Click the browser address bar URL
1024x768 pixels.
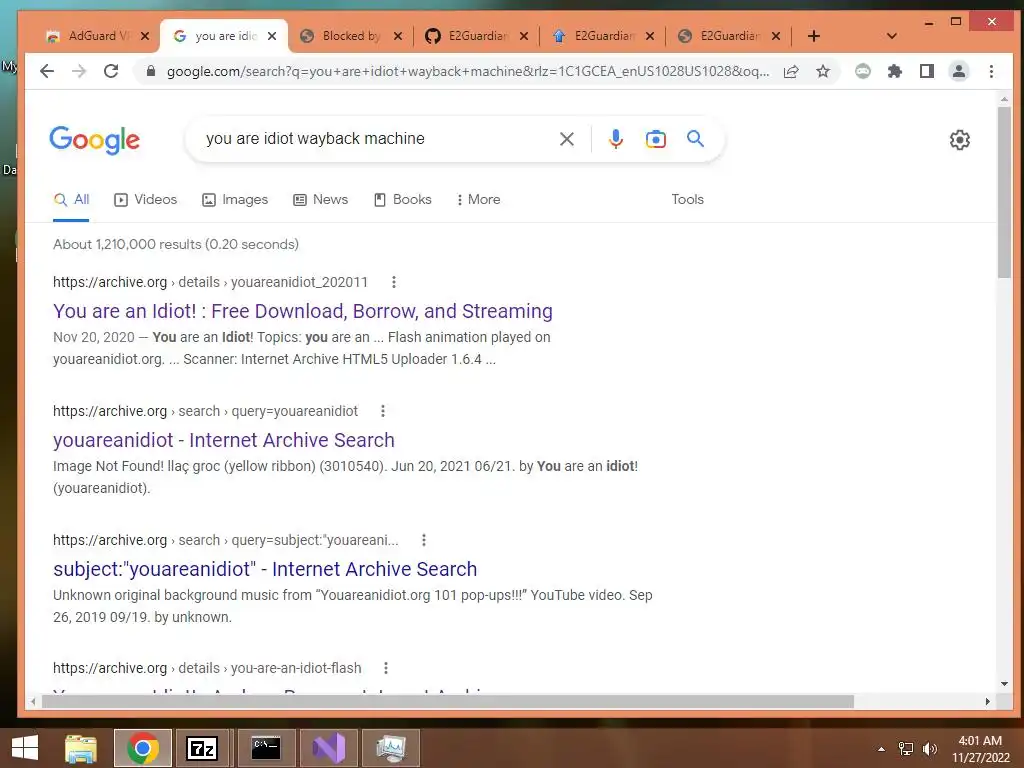[468, 71]
